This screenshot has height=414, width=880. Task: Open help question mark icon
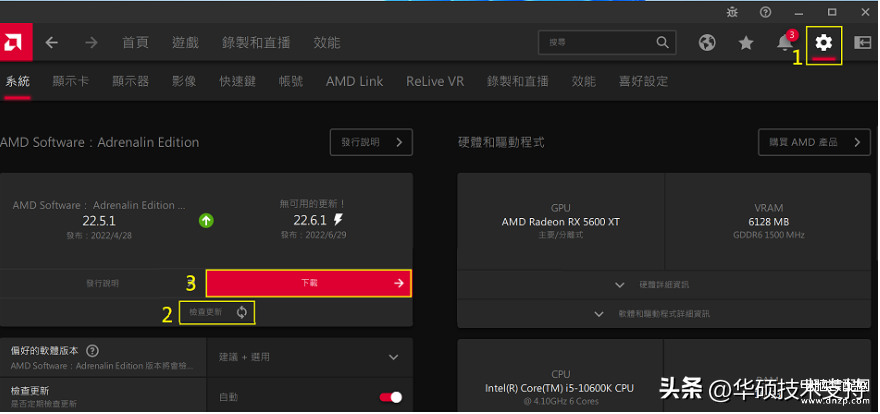pos(765,12)
